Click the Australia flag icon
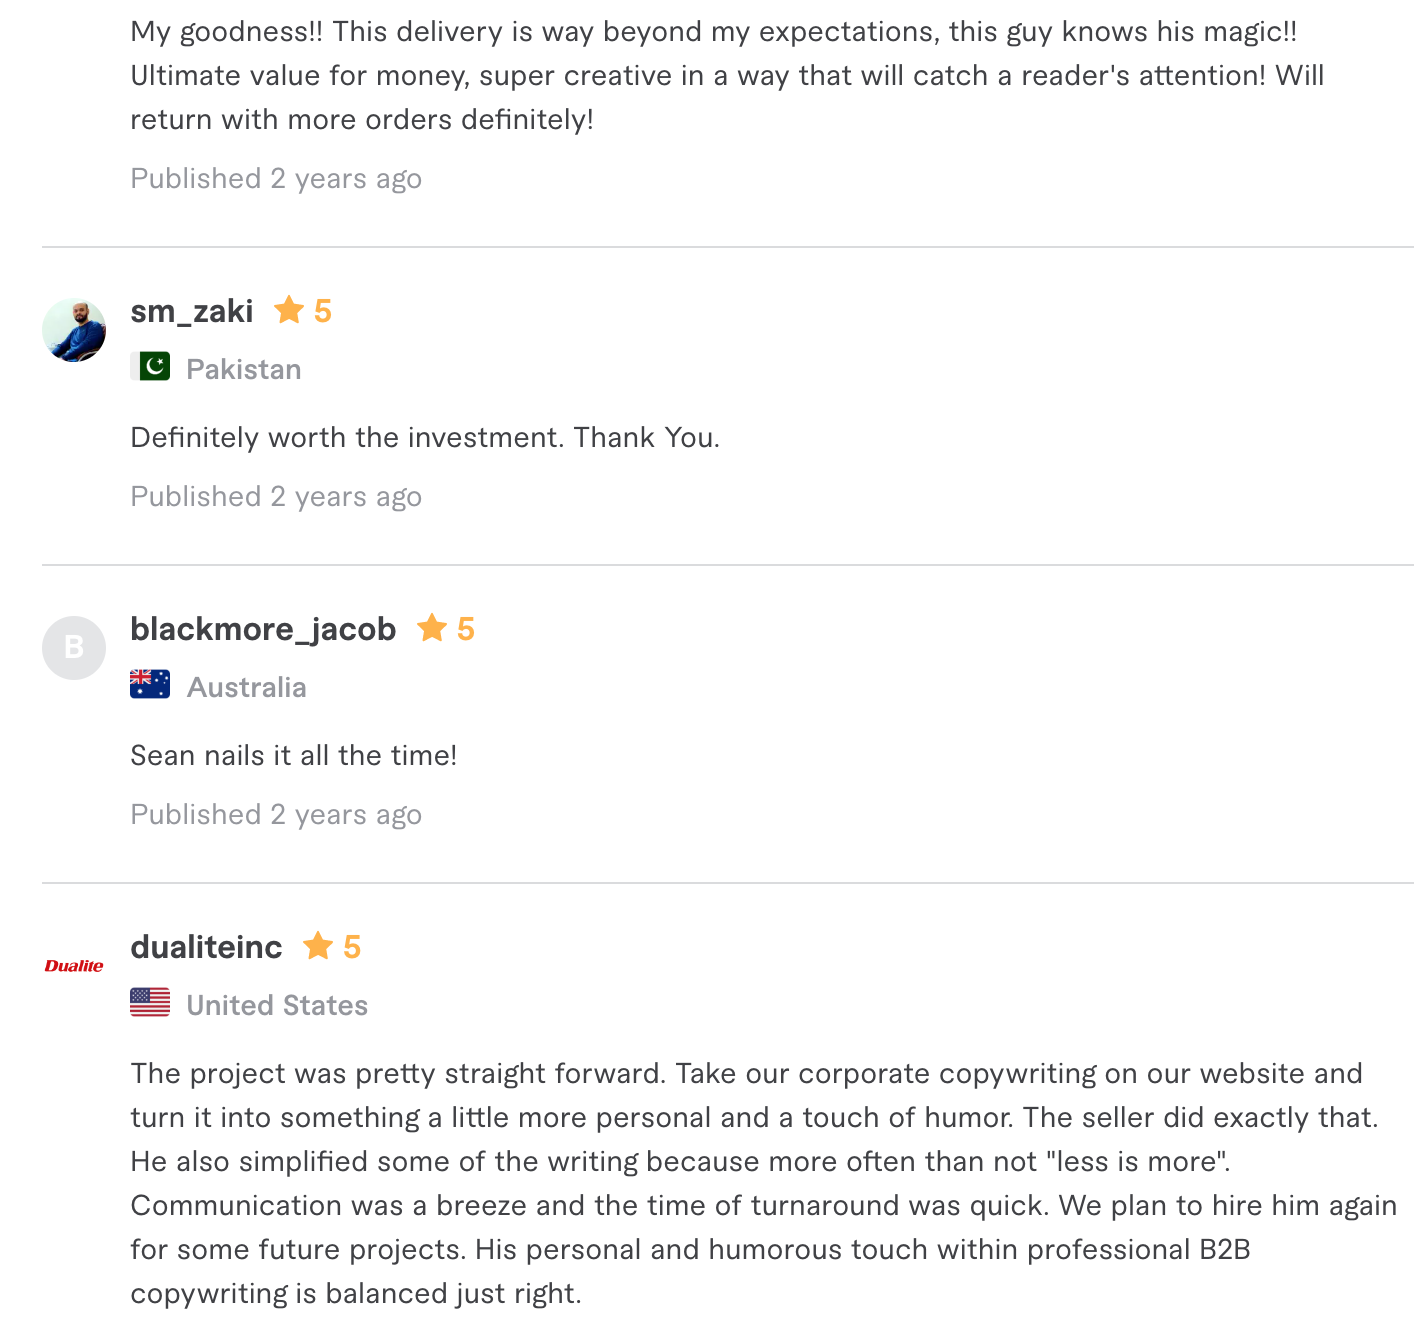Viewport: 1426px width, 1320px height. 150,685
